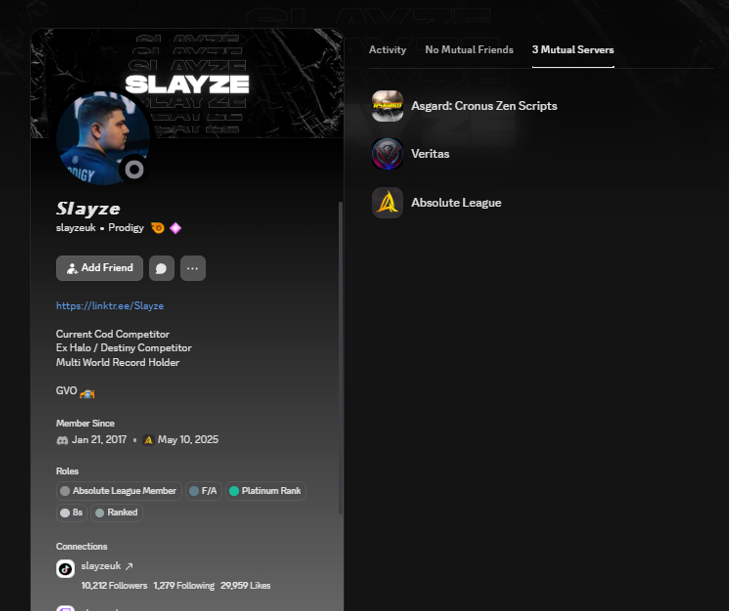
Task: Click the TikTok connection icon
Action: [x=66, y=569]
